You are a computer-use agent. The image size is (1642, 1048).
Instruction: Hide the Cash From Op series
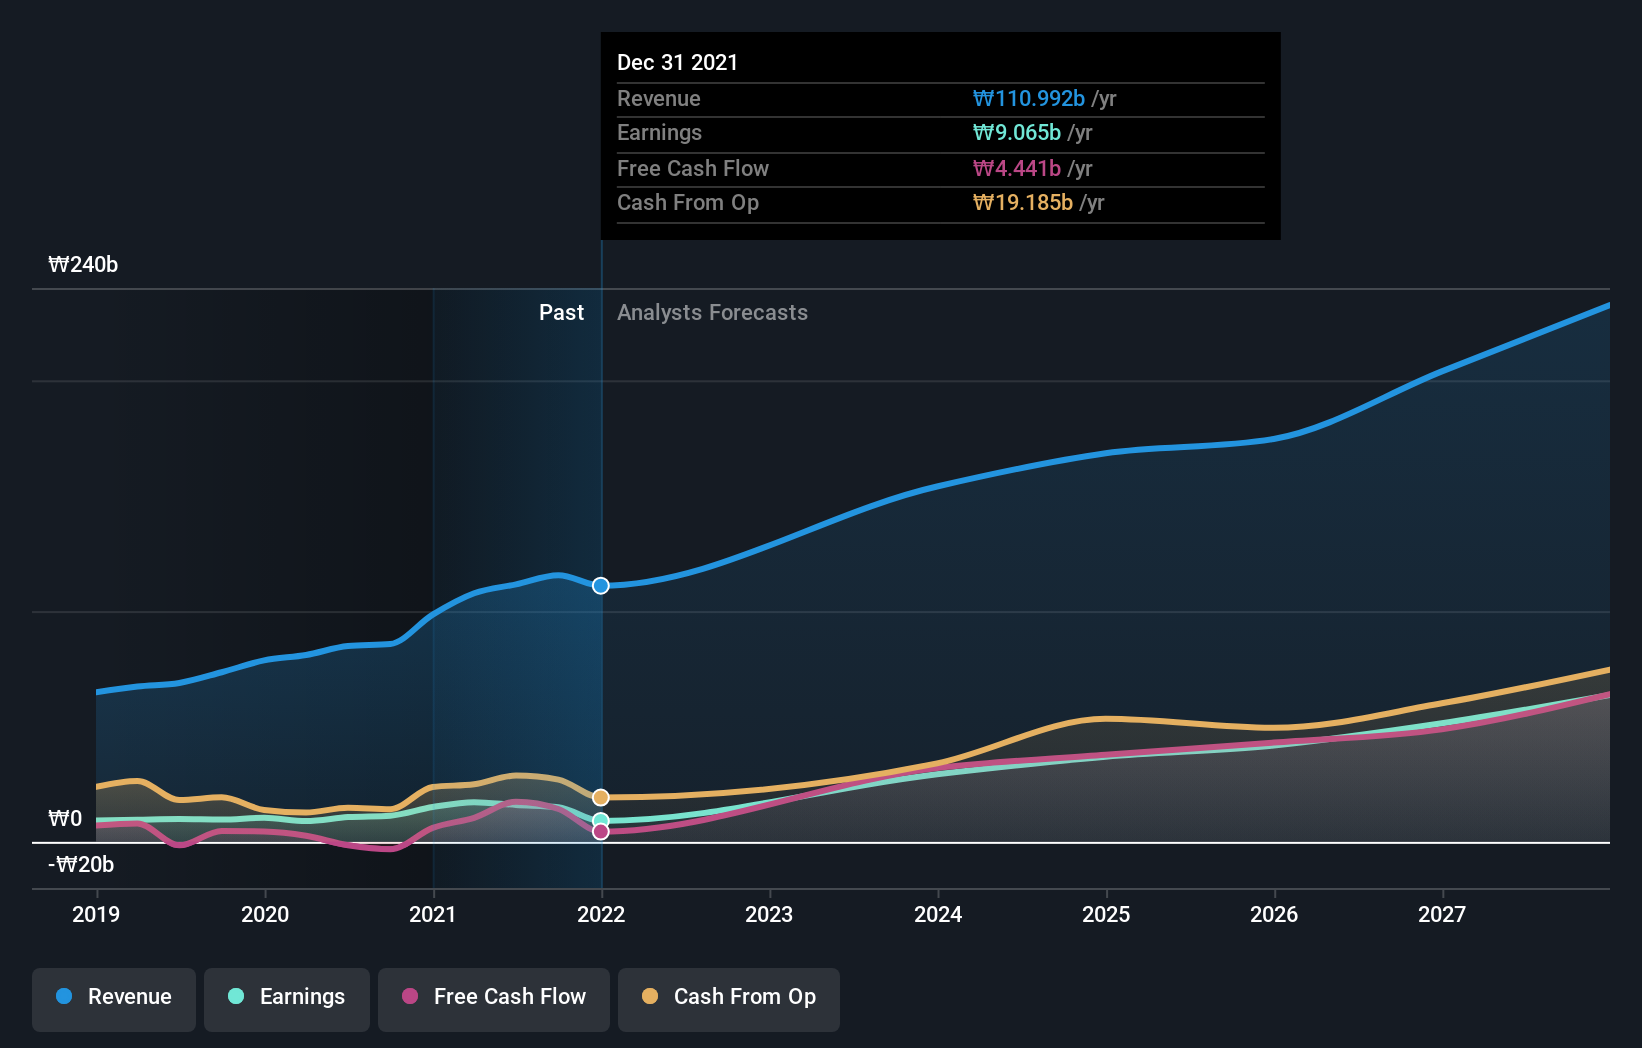tap(728, 998)
